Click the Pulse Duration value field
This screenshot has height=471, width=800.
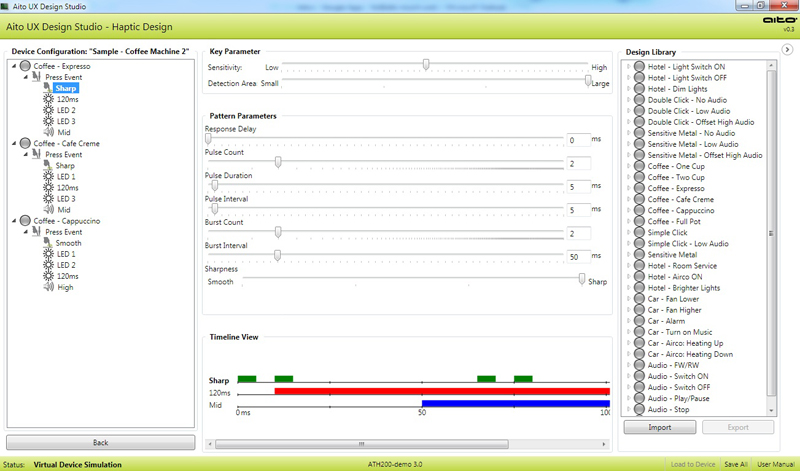click(579, 186)
